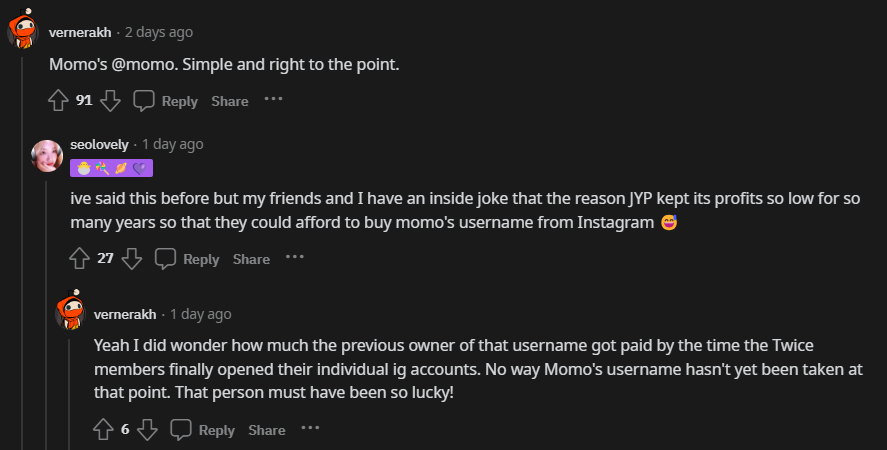Open more options on vernerakh's top comment
887x450 pixels.
coord(274,100)
